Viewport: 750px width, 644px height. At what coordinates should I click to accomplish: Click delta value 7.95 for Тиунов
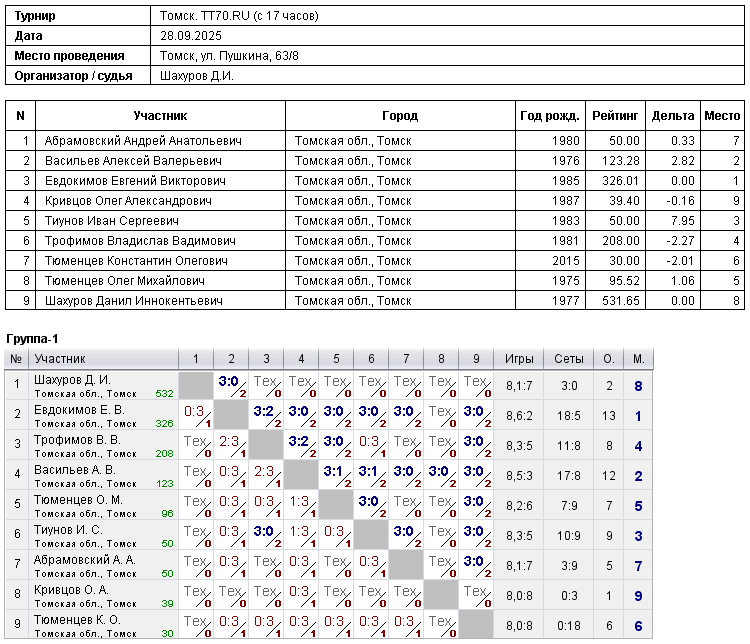pos(682,221)
